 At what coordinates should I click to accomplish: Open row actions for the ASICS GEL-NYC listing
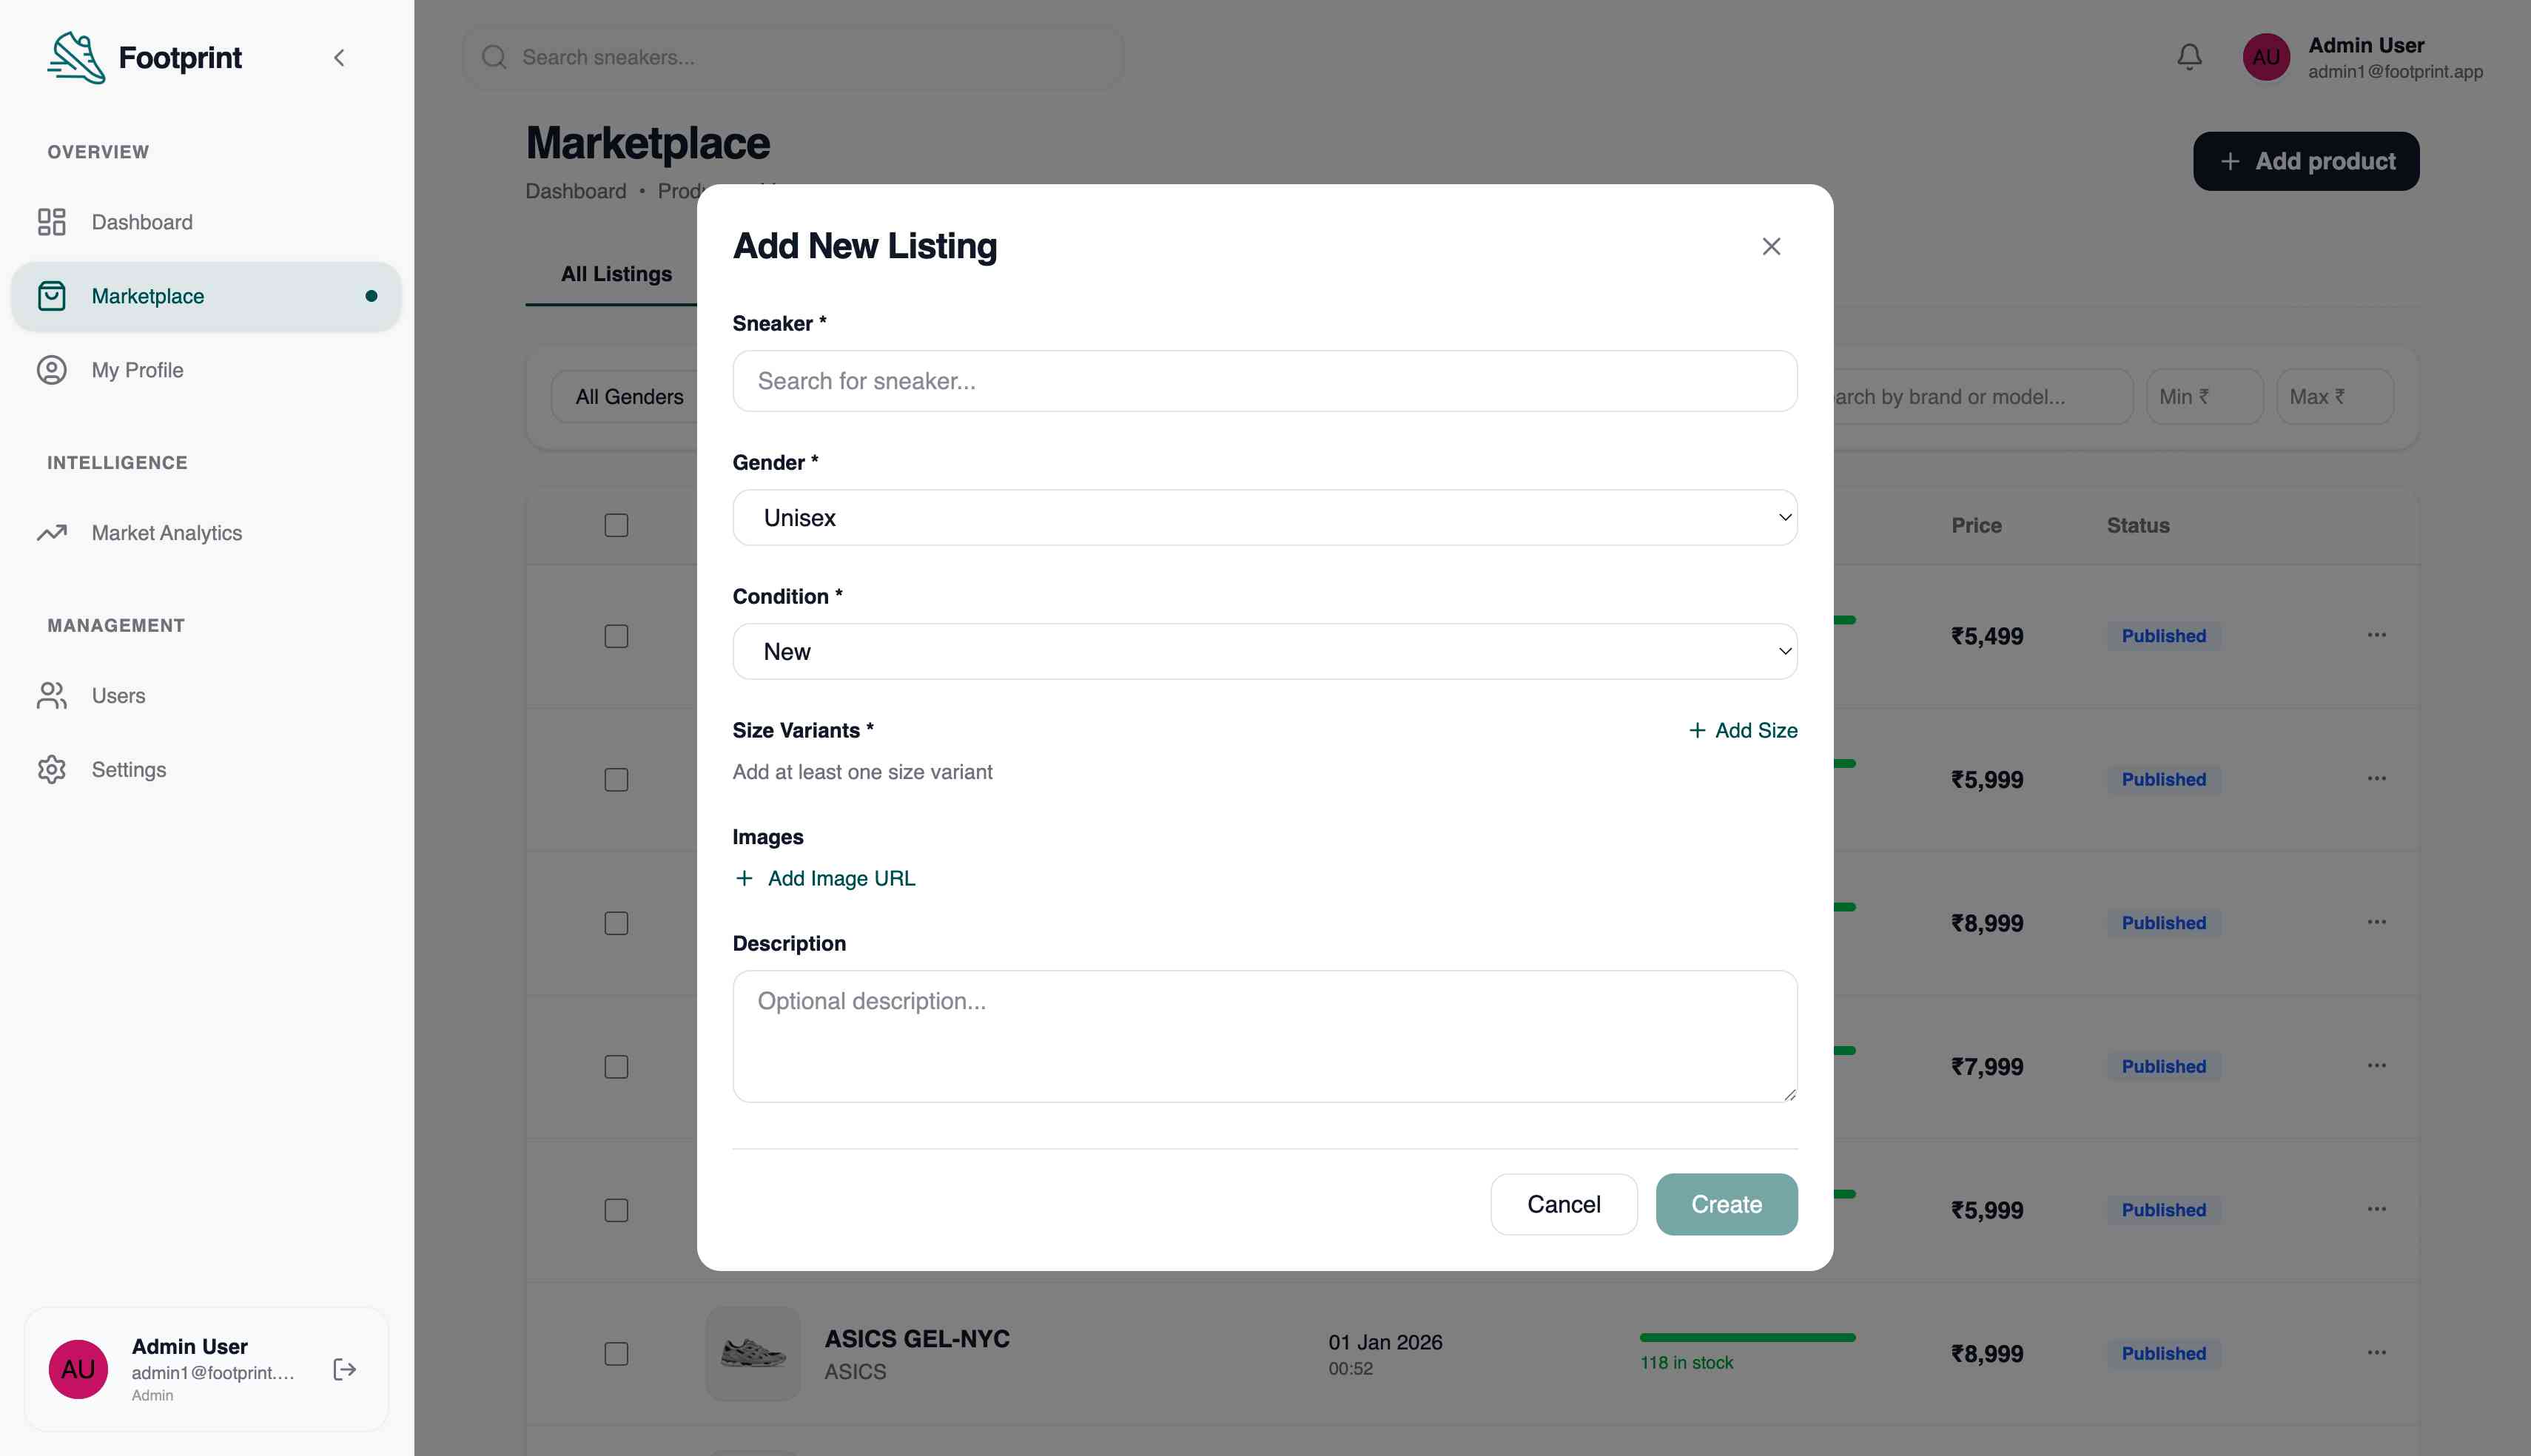click(x=2376, y=1353)
